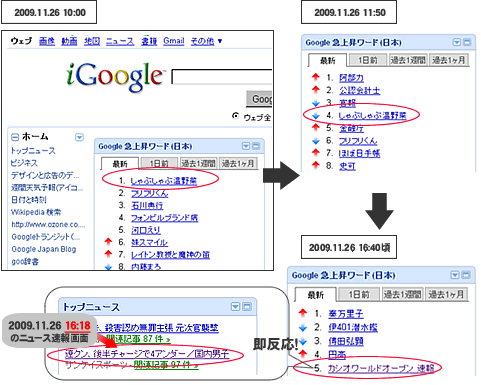Viewport: 481px width, 385px height.
Task: Open 書籍 in the top navigation
Action: coord(149,41)
